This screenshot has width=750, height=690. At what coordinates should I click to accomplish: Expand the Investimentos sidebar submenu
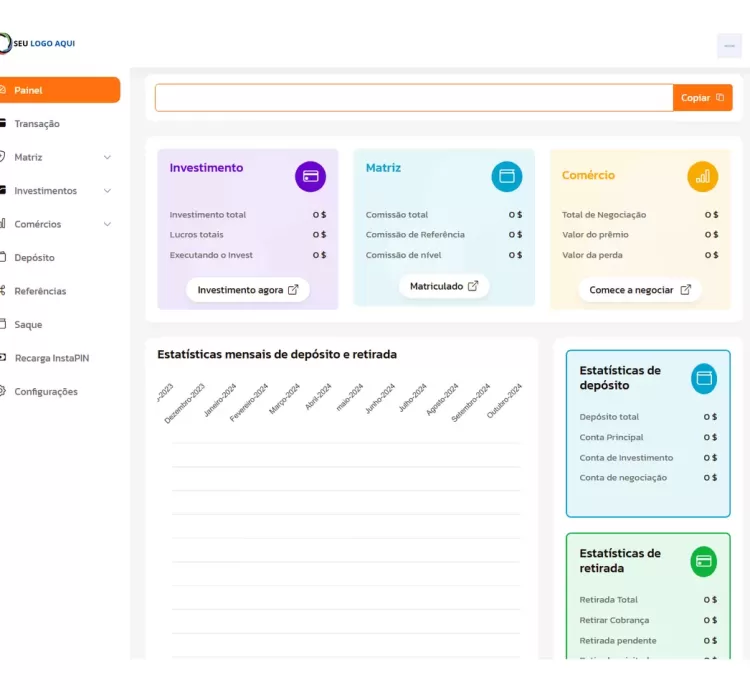point(107,191)
